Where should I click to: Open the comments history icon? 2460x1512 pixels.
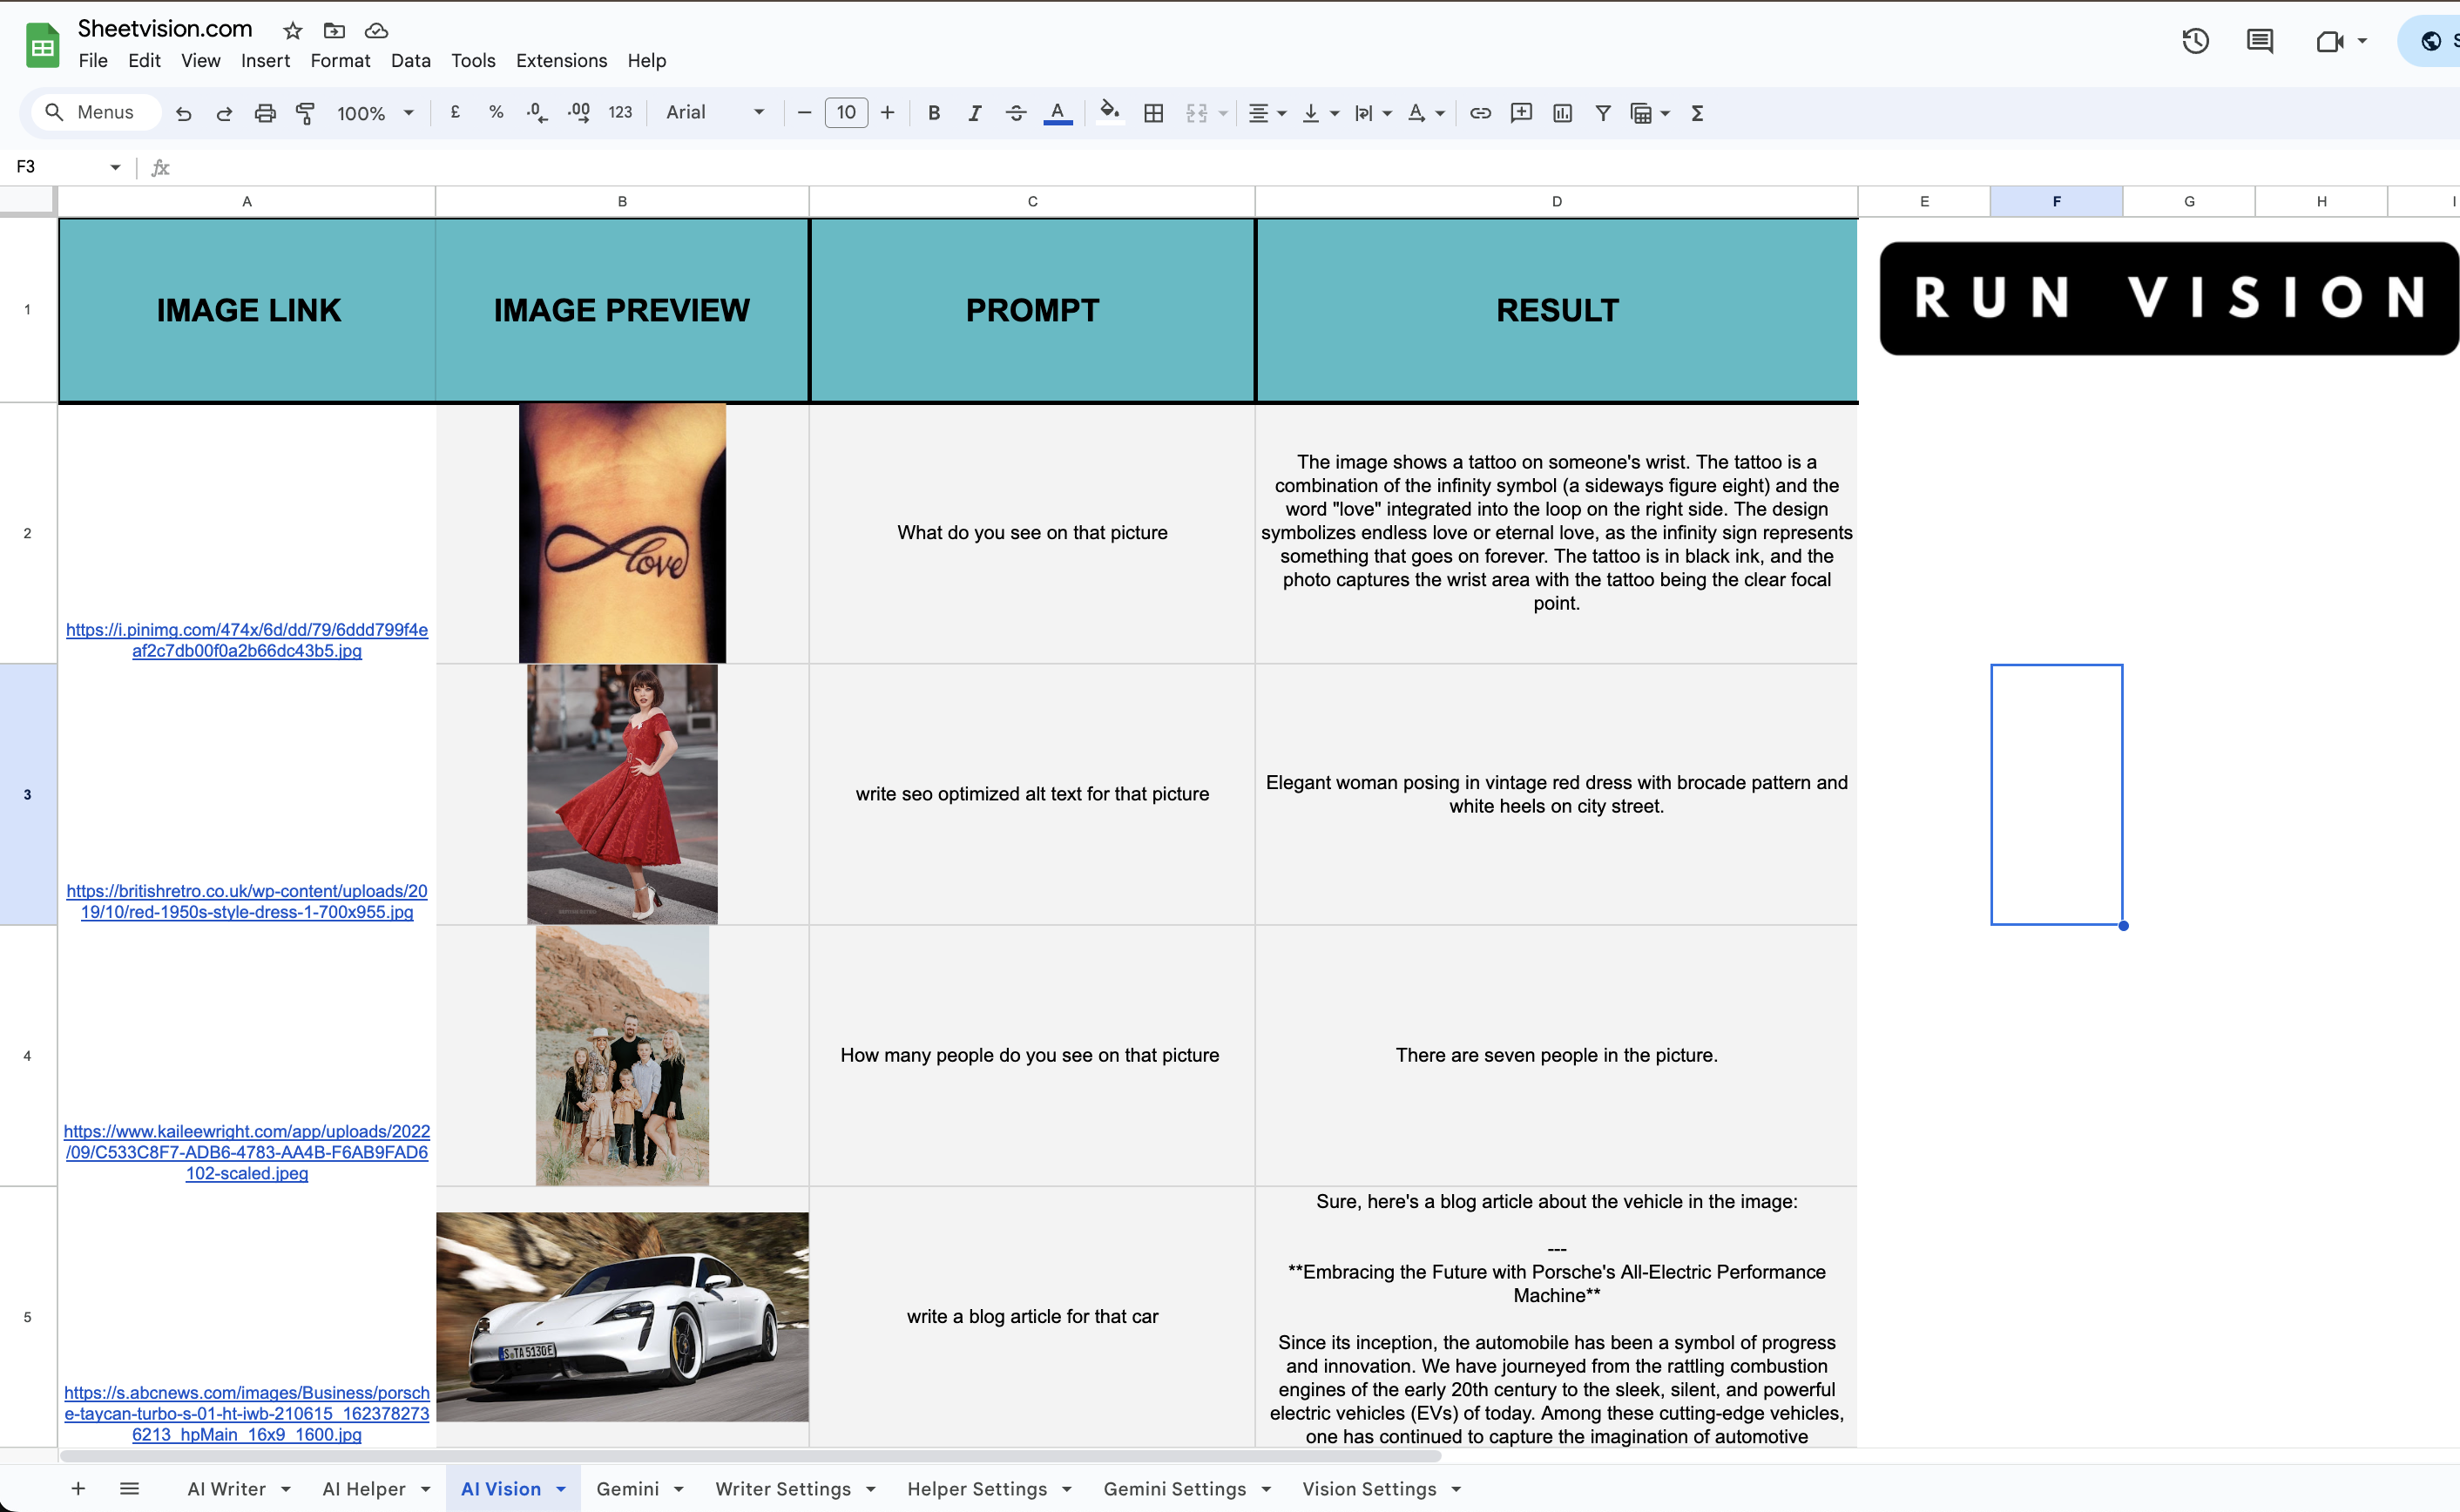[x=2259, y=41]
